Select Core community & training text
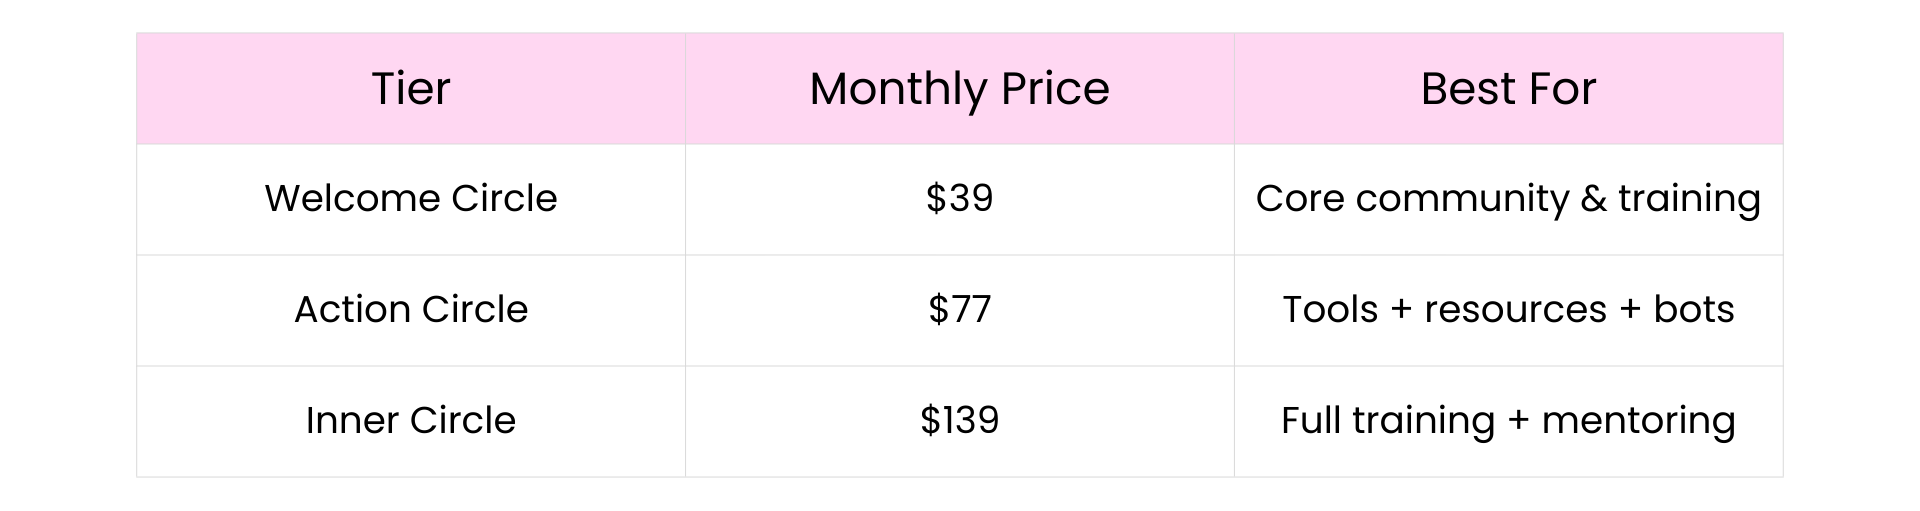Viewport: 1920px width, 511px height. click(x=1508, y=199)
